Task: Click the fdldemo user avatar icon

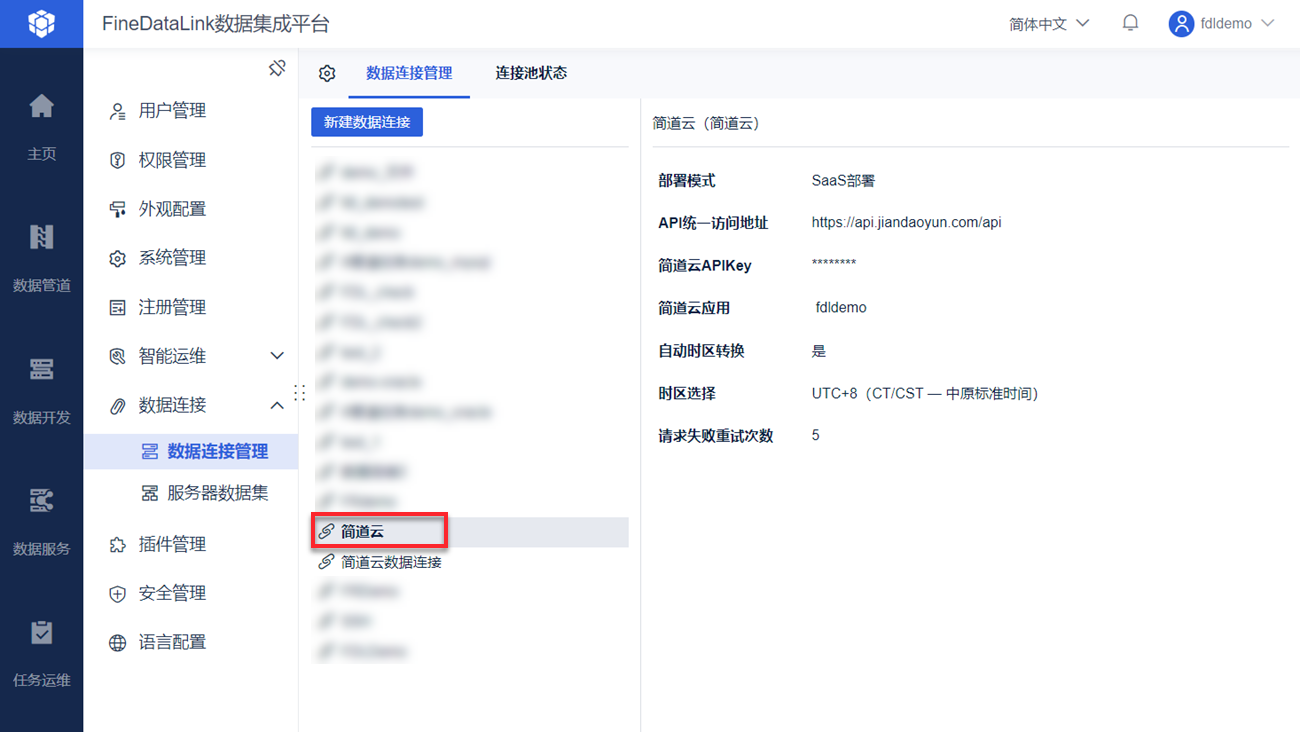Action: click(1181, 23)
